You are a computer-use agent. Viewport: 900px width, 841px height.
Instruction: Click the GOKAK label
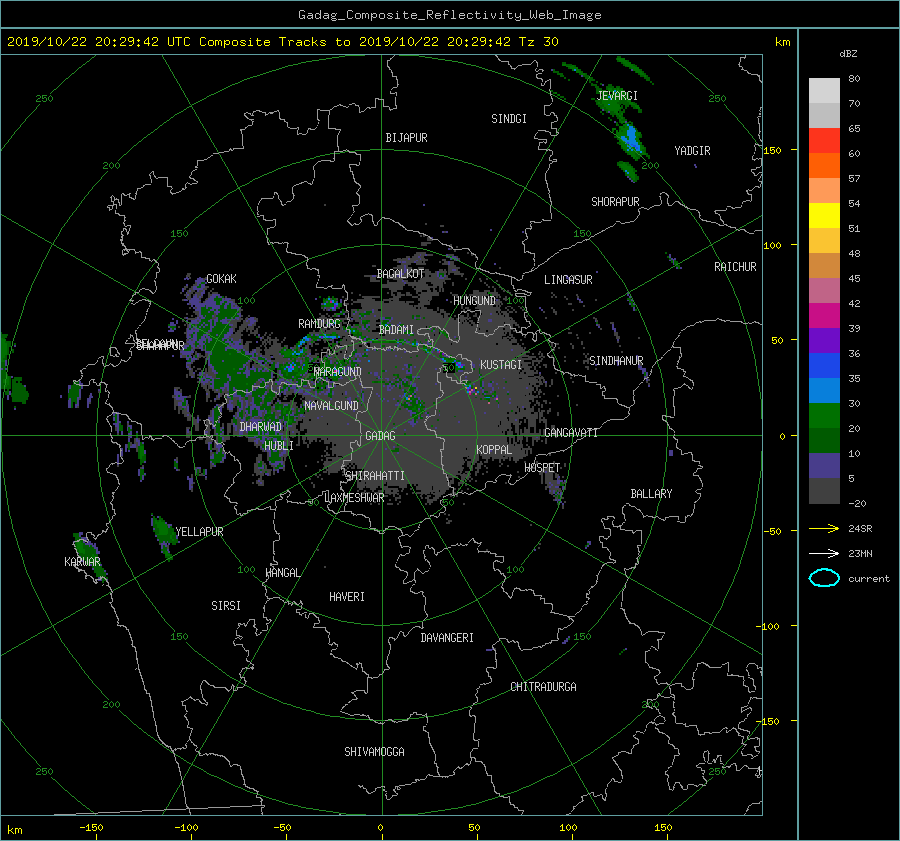pos(221,279)
